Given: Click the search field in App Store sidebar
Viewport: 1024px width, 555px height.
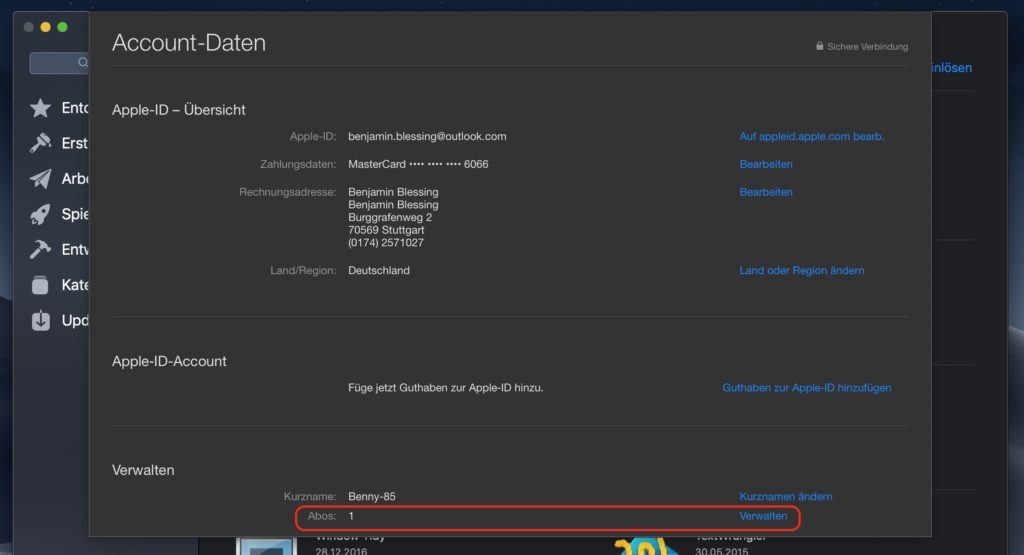Looking at the screenshot, I should pos(59,63).
